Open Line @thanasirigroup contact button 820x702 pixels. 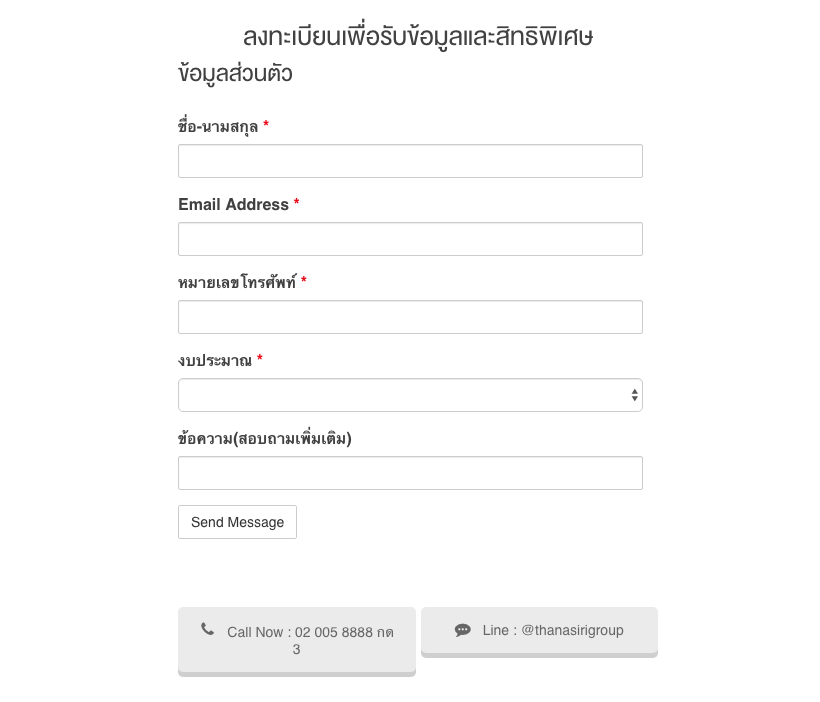pyautogui.click(x=539, y=632)
